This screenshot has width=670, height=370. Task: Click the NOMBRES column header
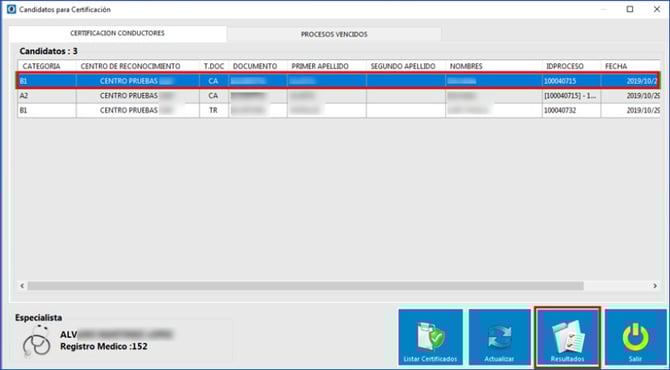[x=494, y=66]
